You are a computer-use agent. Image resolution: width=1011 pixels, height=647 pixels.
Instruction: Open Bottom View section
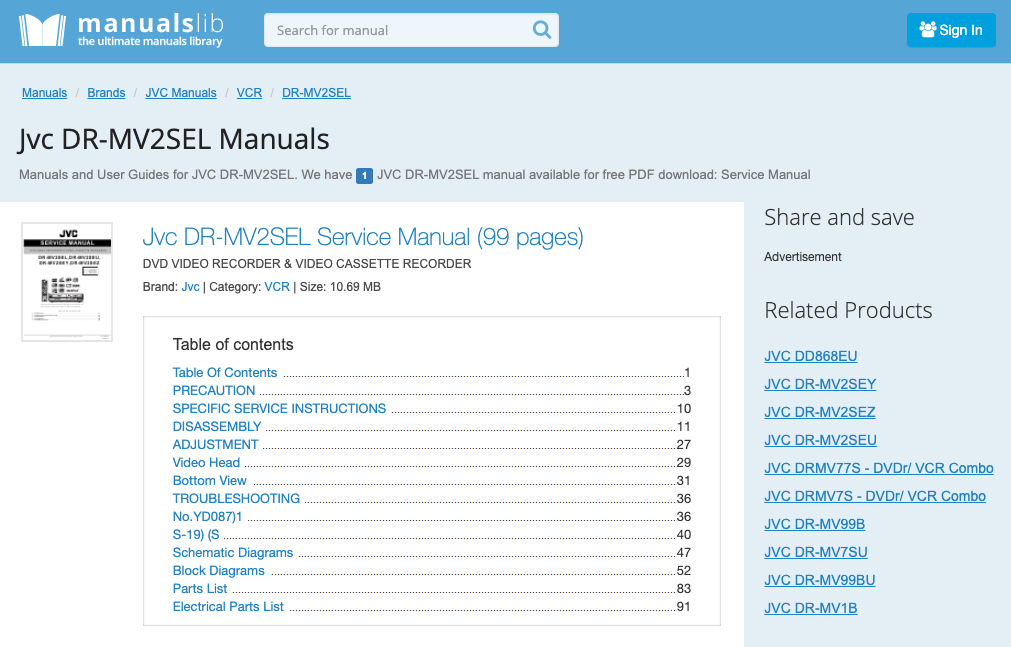(210, 481)
